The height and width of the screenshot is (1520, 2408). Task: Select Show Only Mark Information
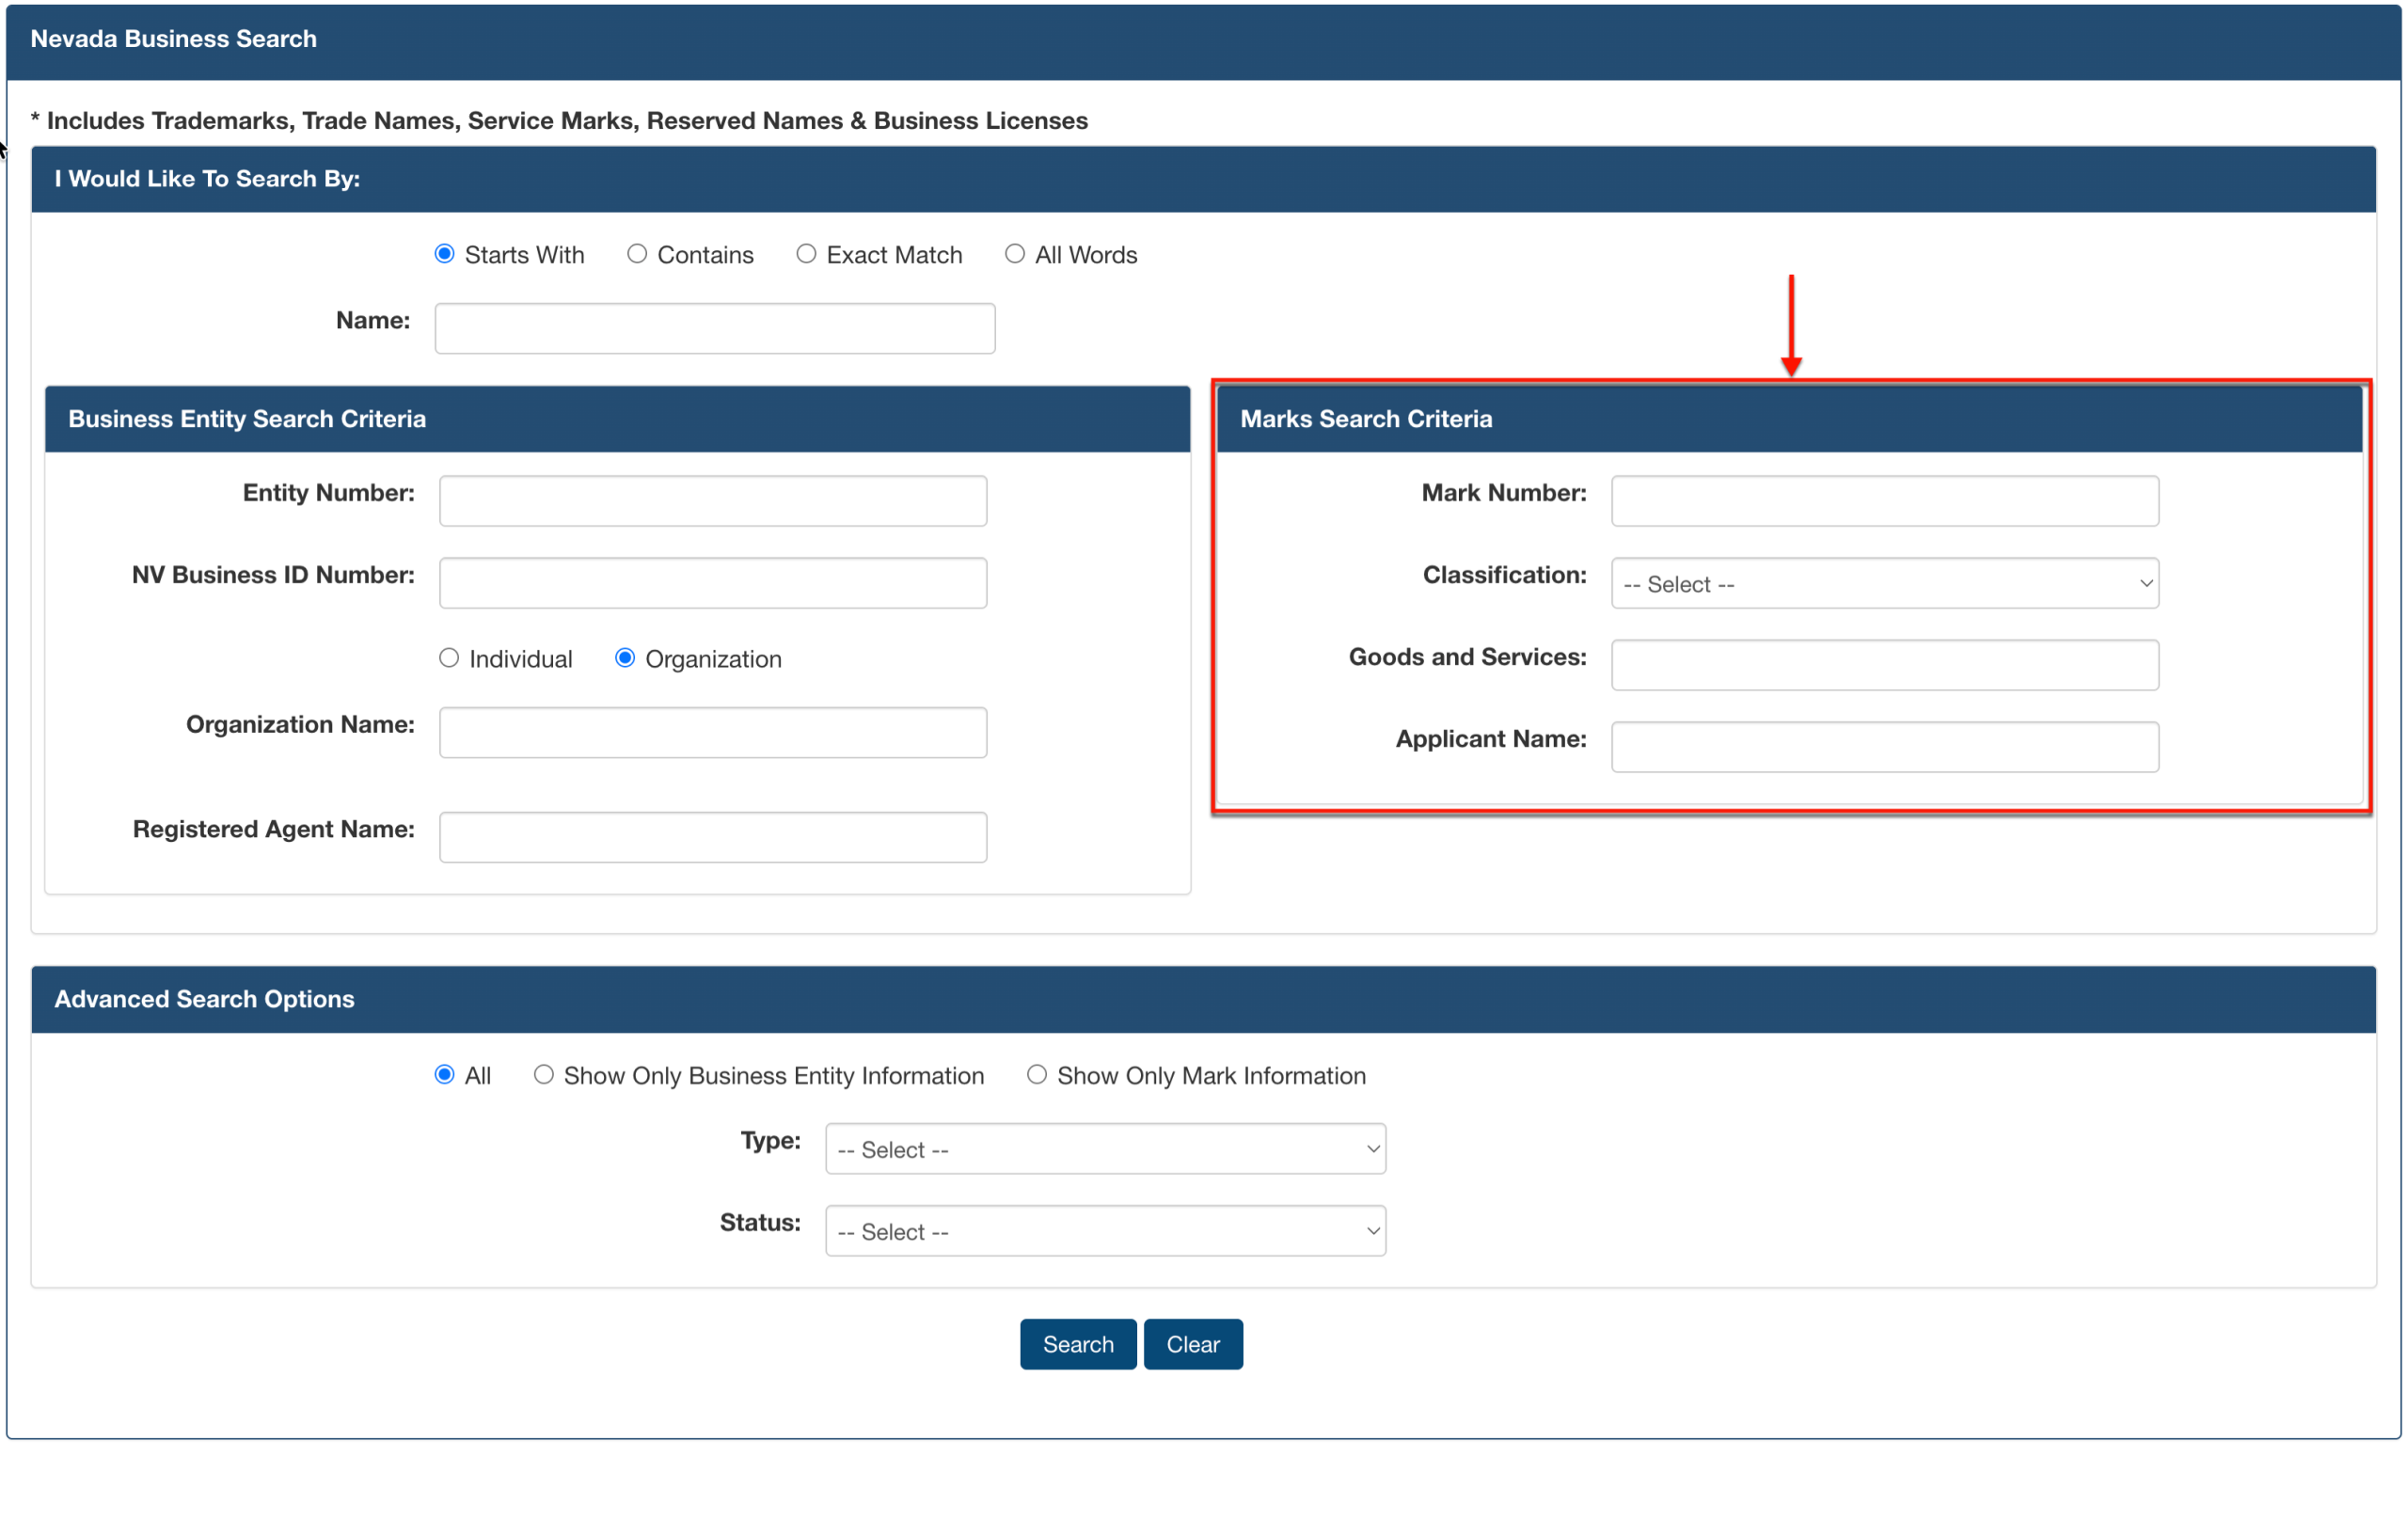[1037, 1075]
